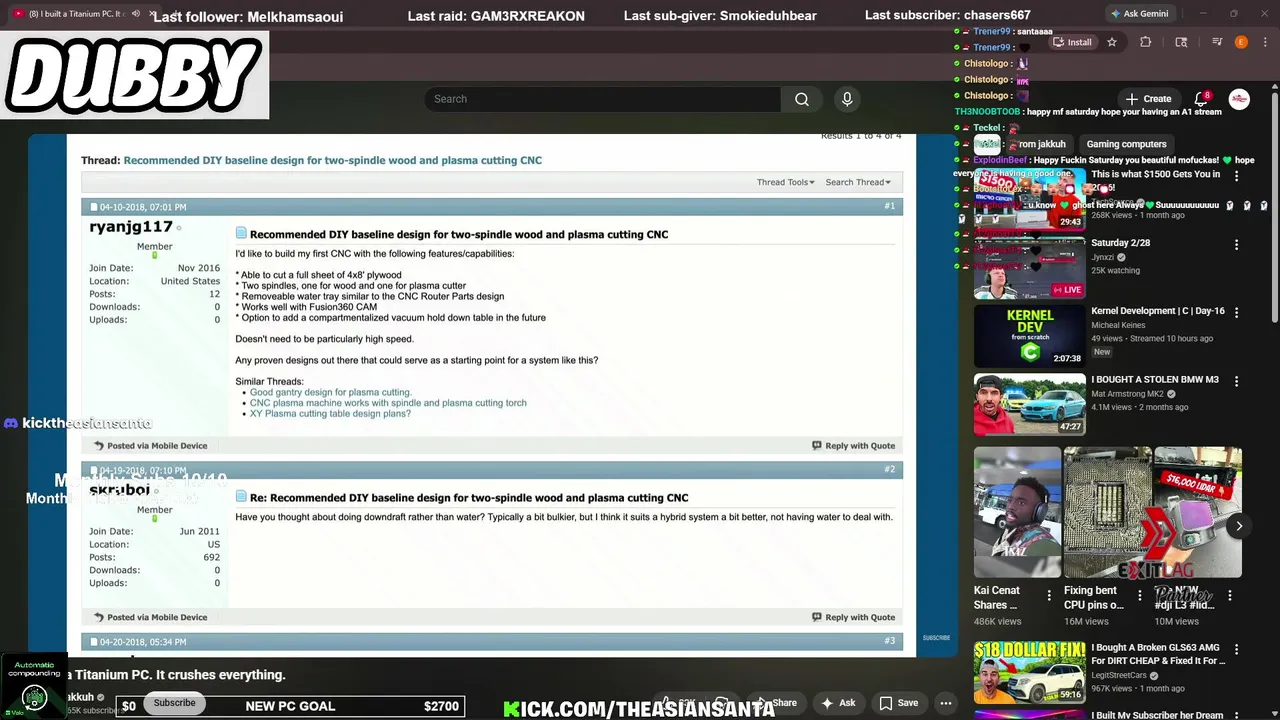The height and width of the screenshot is (720, 1280).
Task: Open the orange E browser profile avatar
Action: click(x=1241, y=42)
